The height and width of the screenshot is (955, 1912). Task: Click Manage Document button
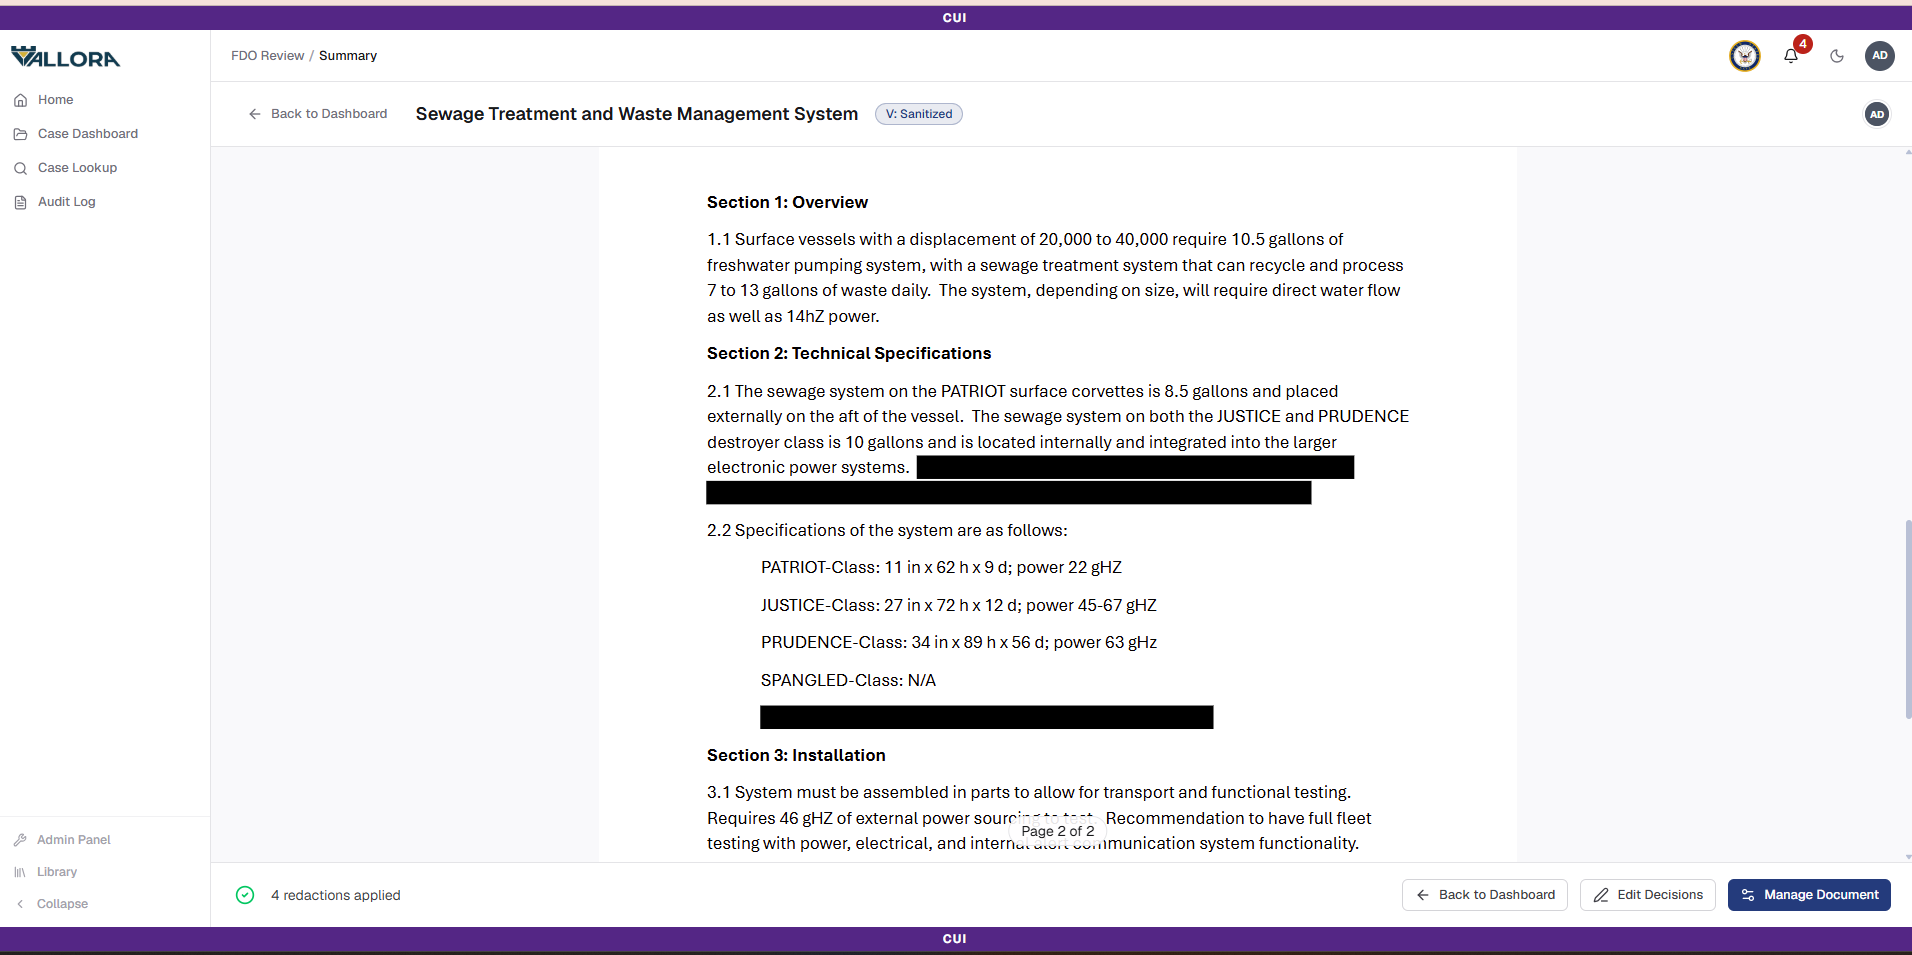point(1809,895)
